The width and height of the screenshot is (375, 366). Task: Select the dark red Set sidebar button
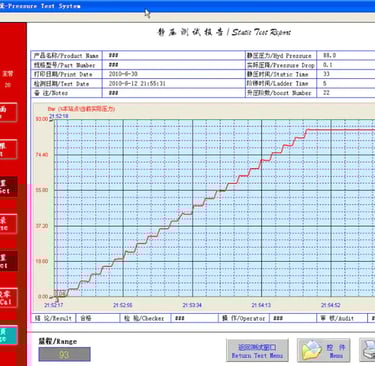[x=8, y=187]
